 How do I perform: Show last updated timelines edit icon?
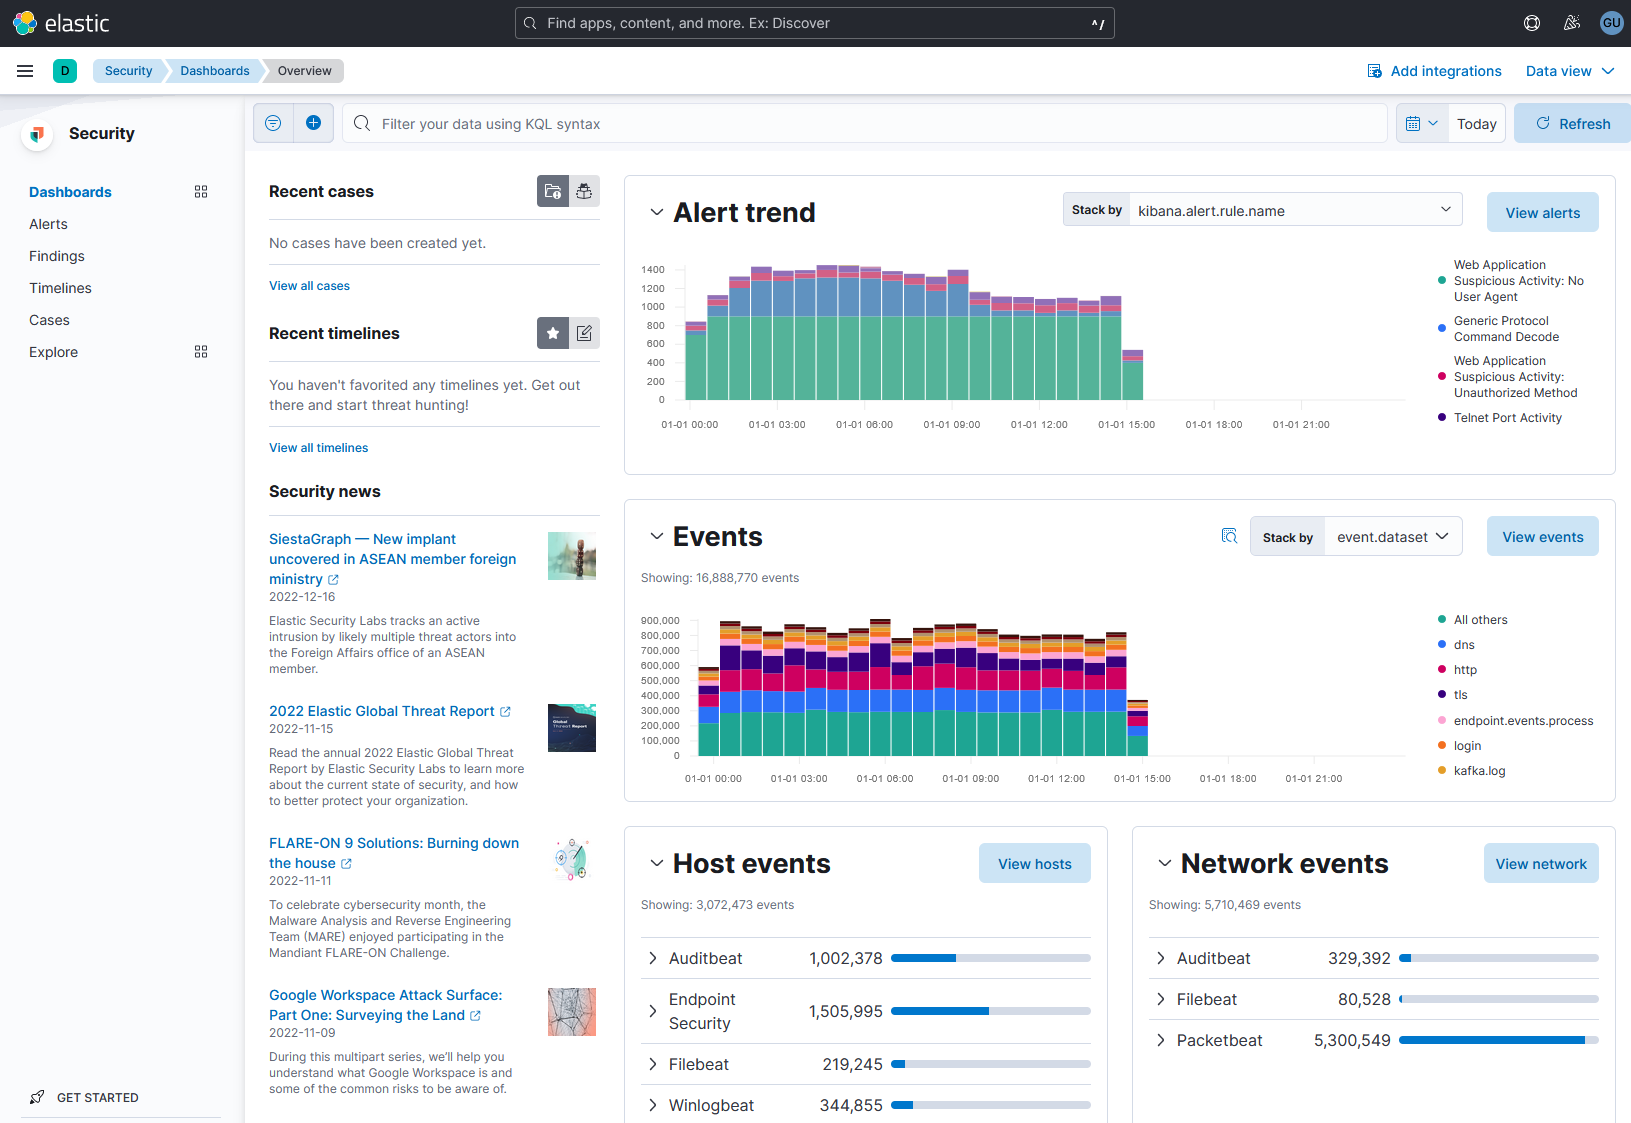coord(585,333)
